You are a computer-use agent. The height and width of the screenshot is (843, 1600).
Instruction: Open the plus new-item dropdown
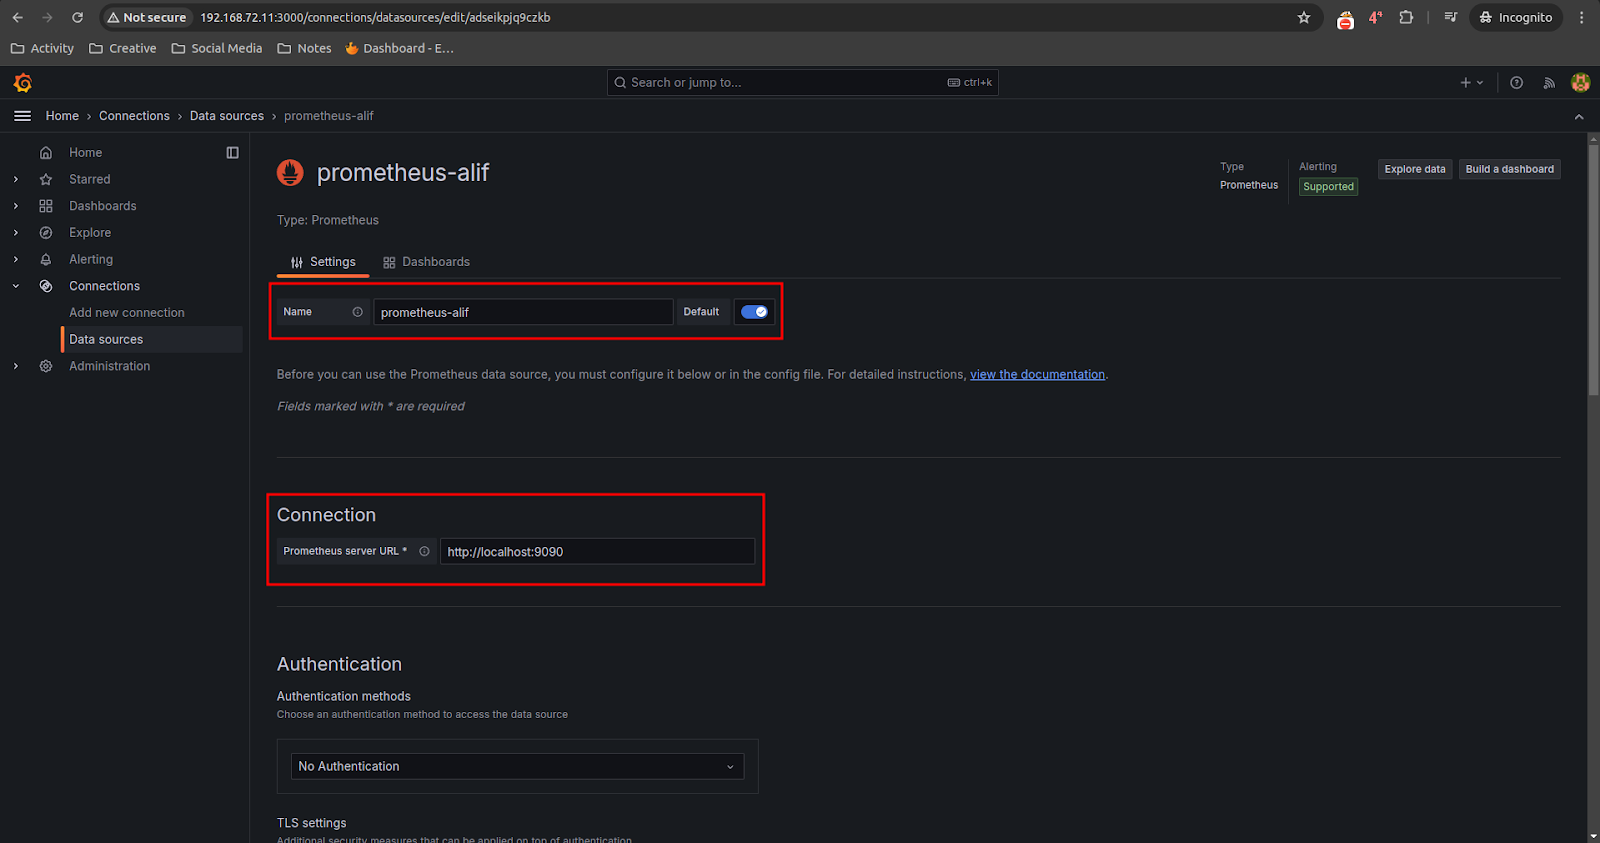coord(1471,83)
